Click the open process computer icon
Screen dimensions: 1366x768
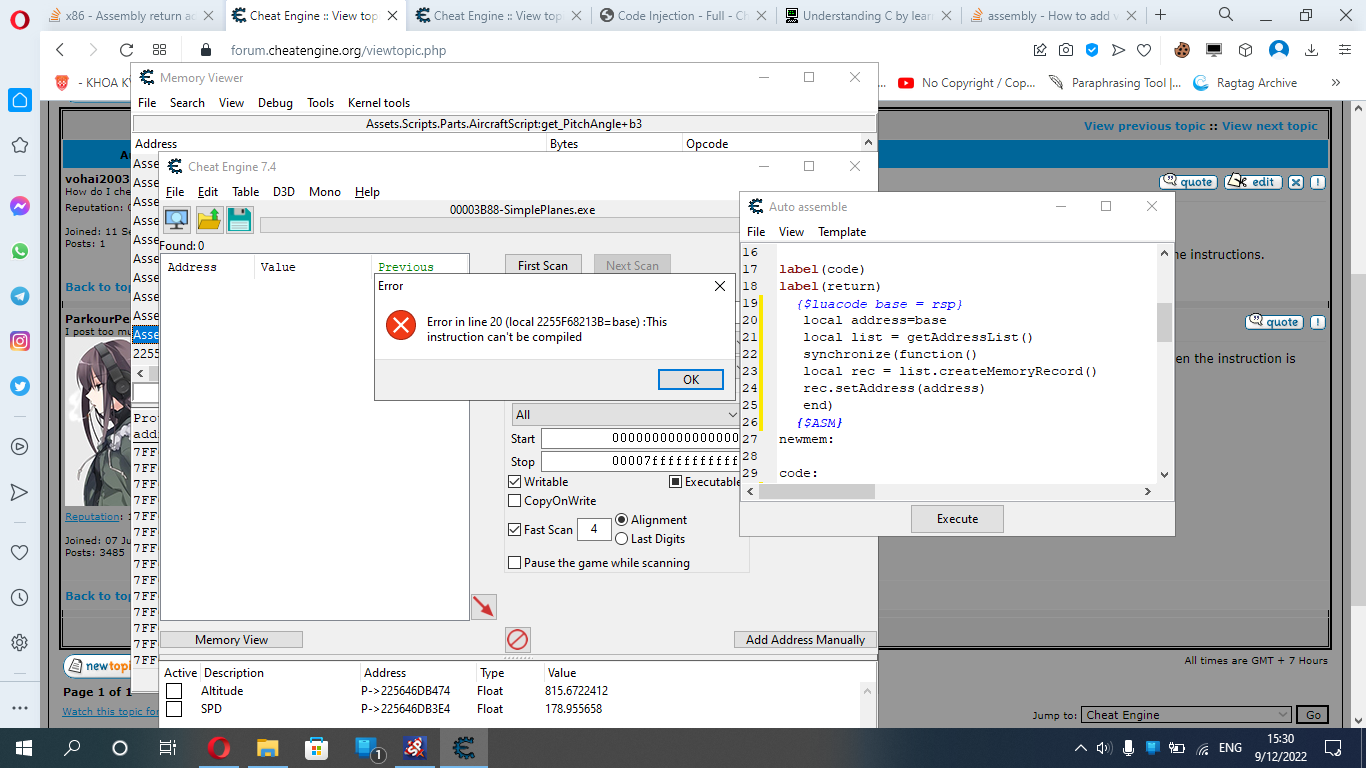(x=177, y=220)
